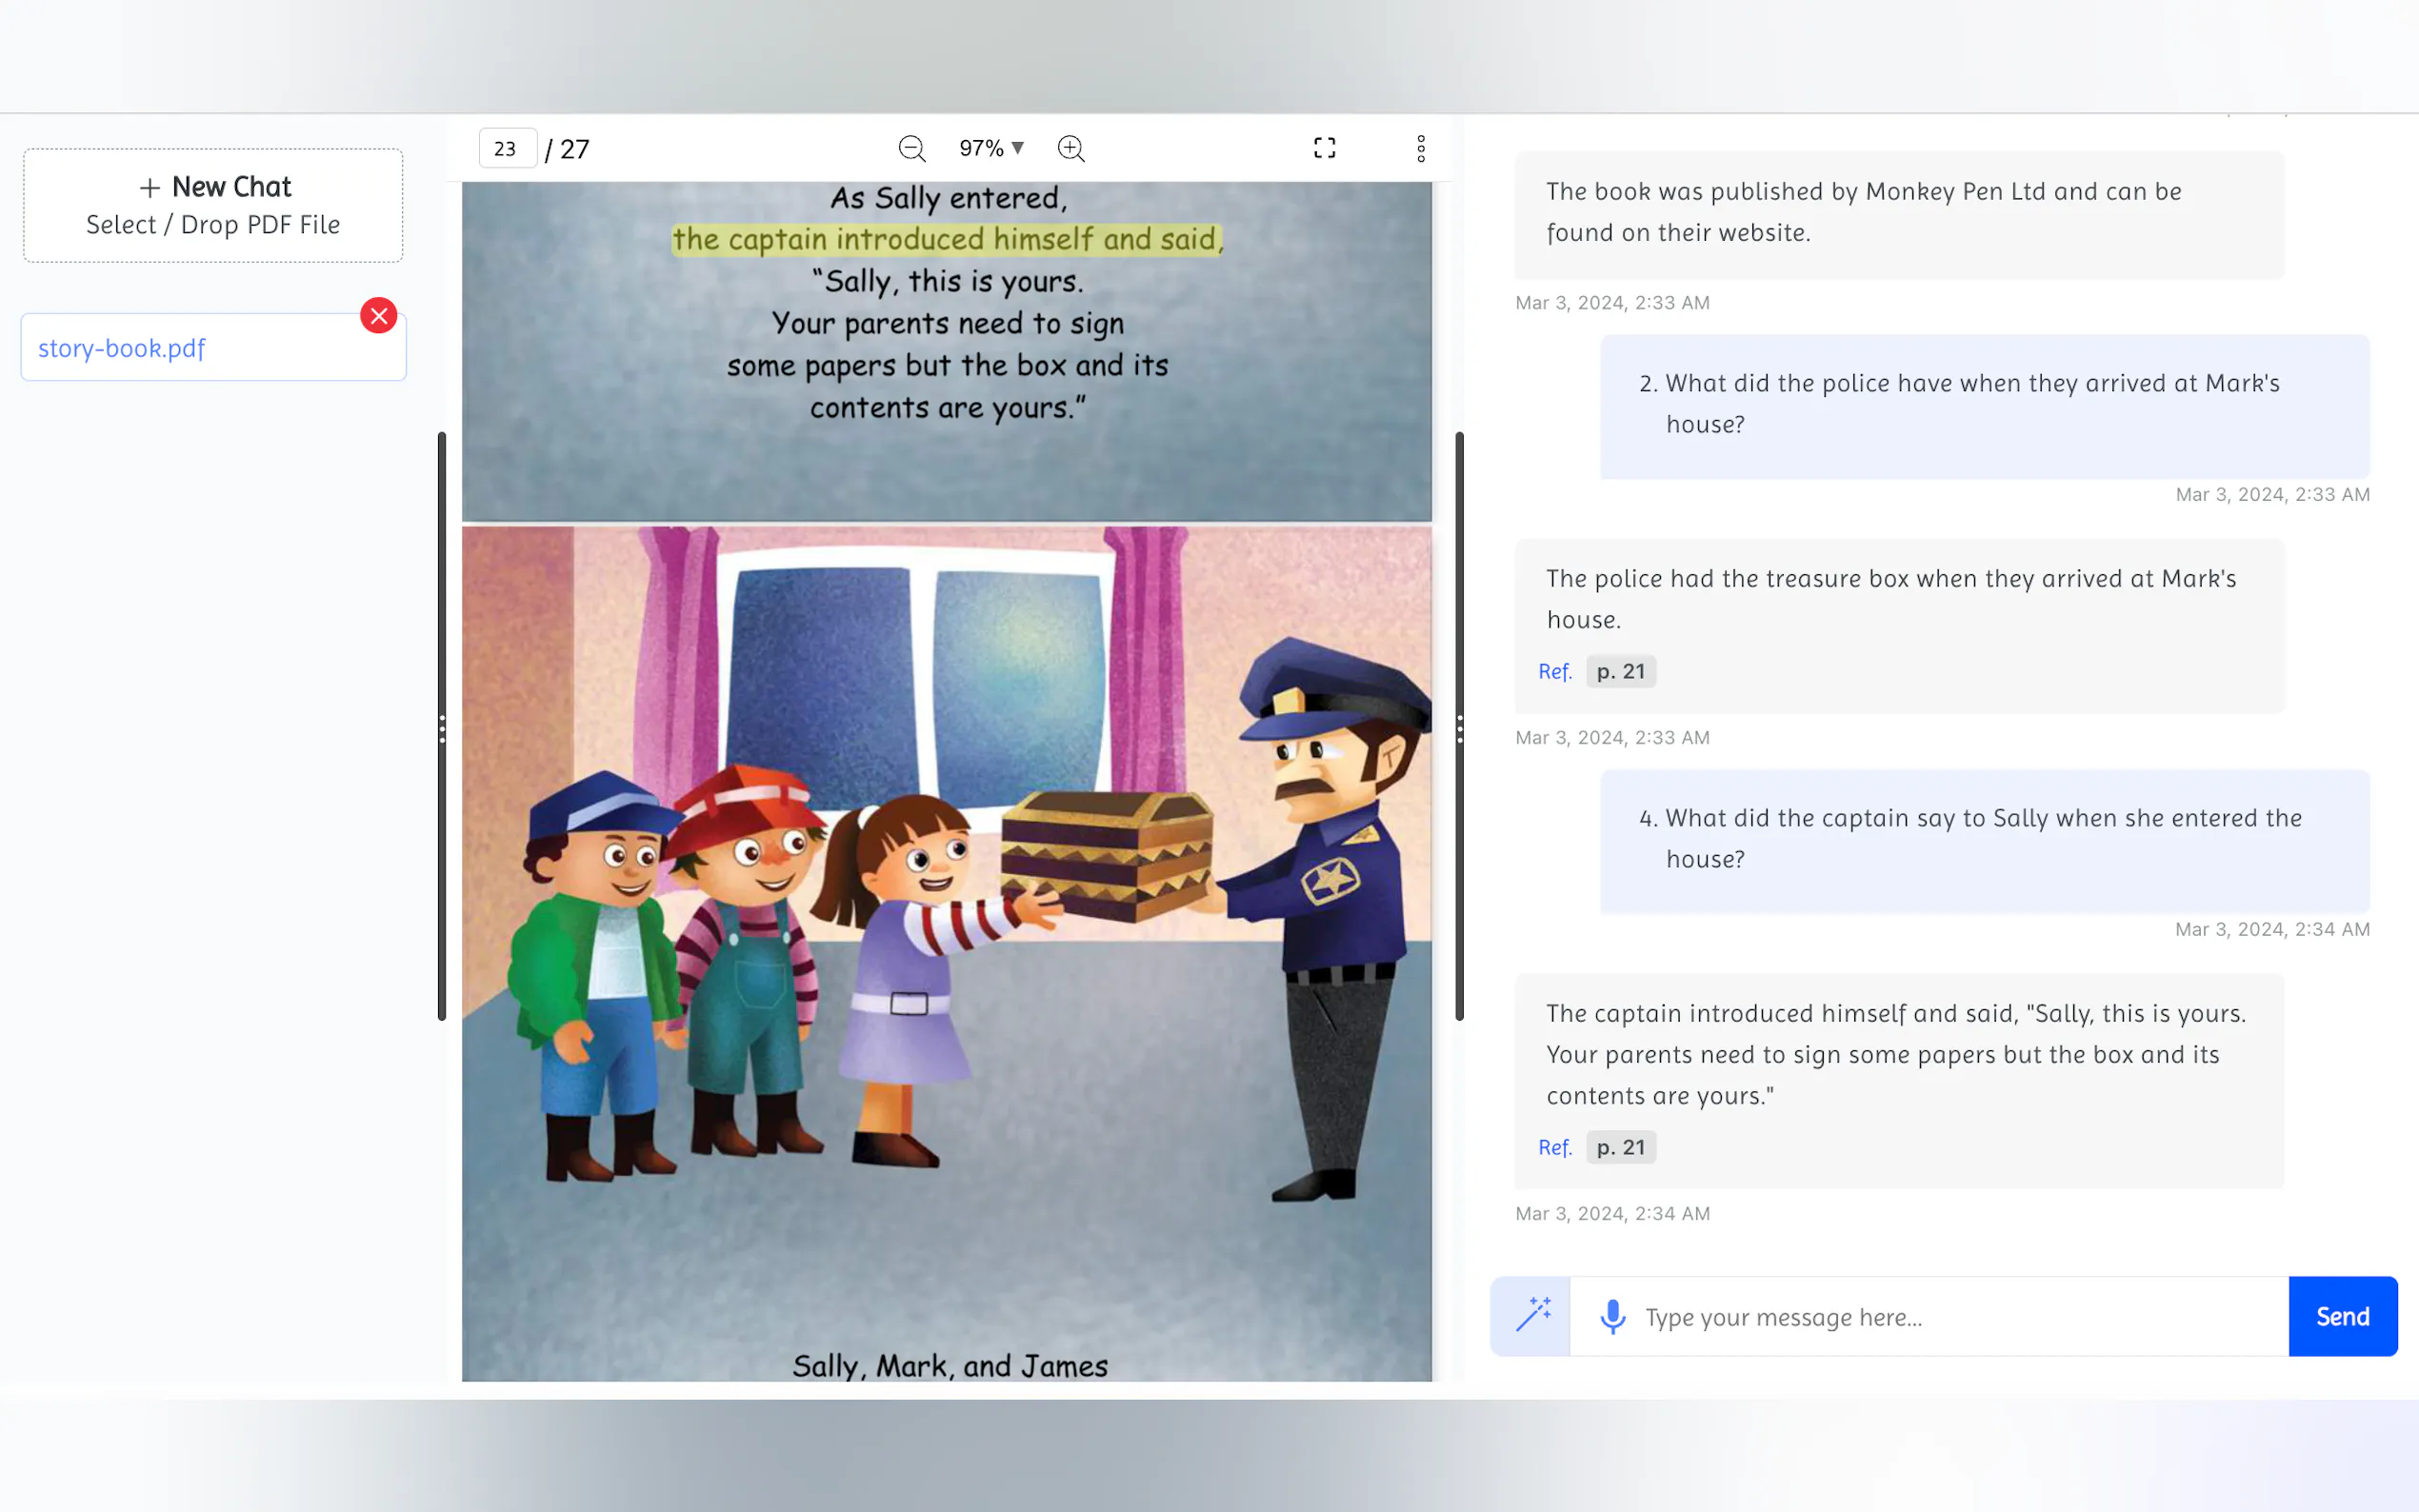Viewport: 2419px width, 1512px height.
Task: Jump to p. 21 reference under captain's quote
Action: click(x=1620, y=1147)
